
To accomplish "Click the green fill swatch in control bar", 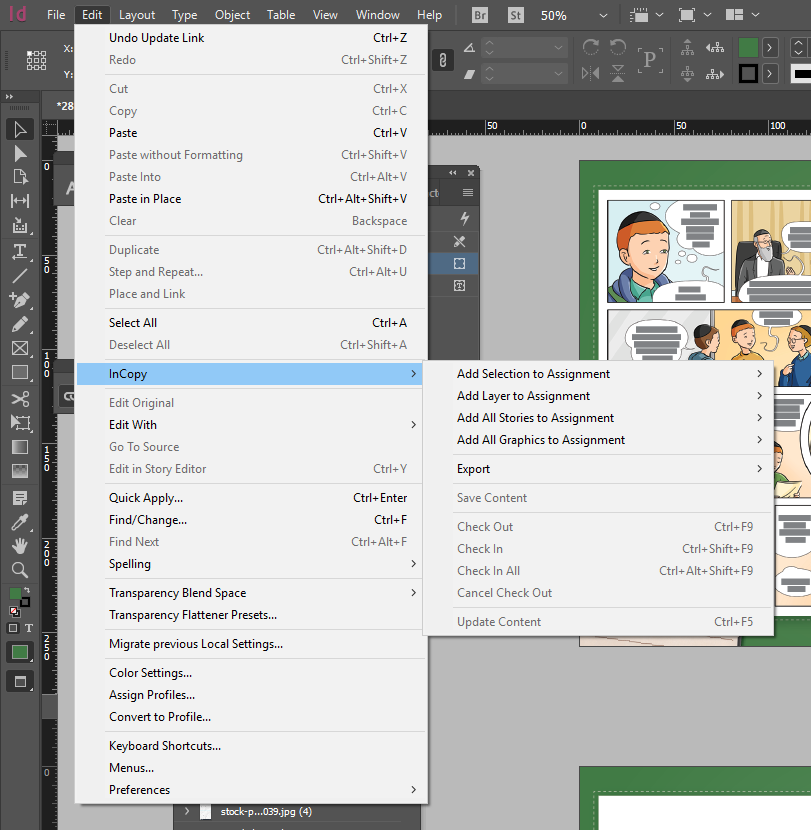I will pyautogui.click(x=748, y=48).
